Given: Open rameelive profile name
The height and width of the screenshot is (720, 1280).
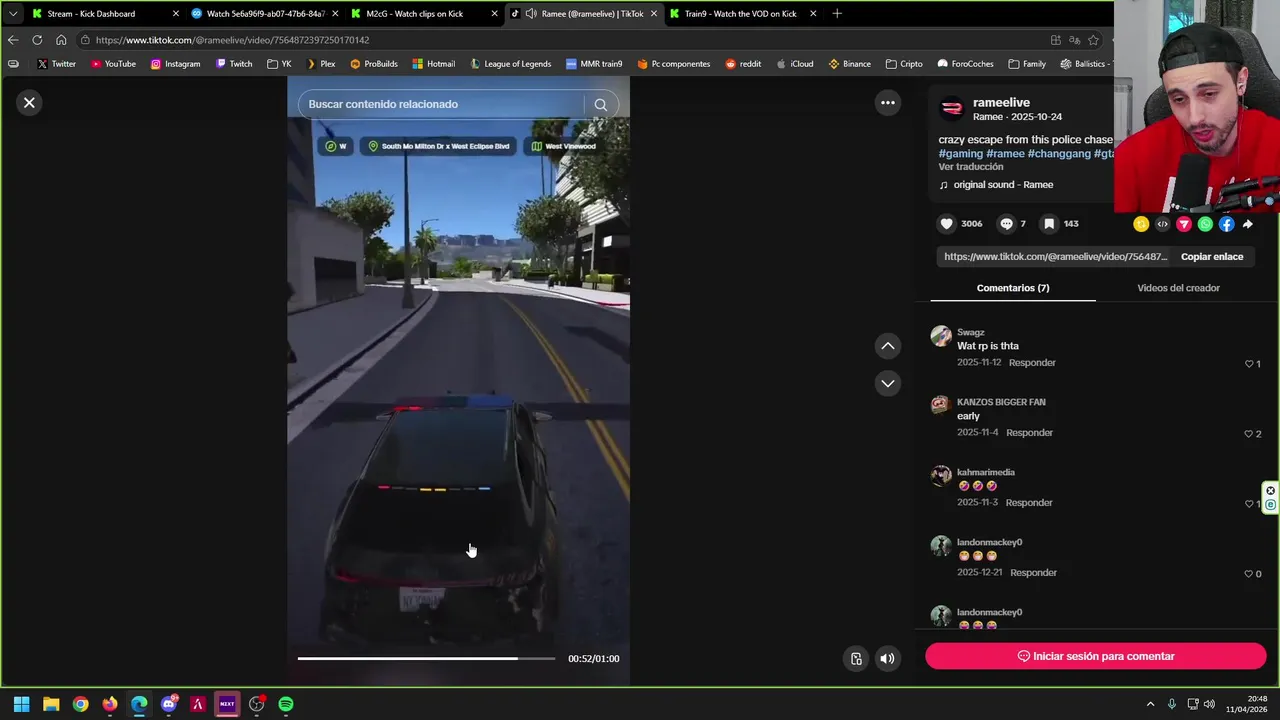Looking at the screenshot, I should pyautogui.click(x=1001, y=102).
